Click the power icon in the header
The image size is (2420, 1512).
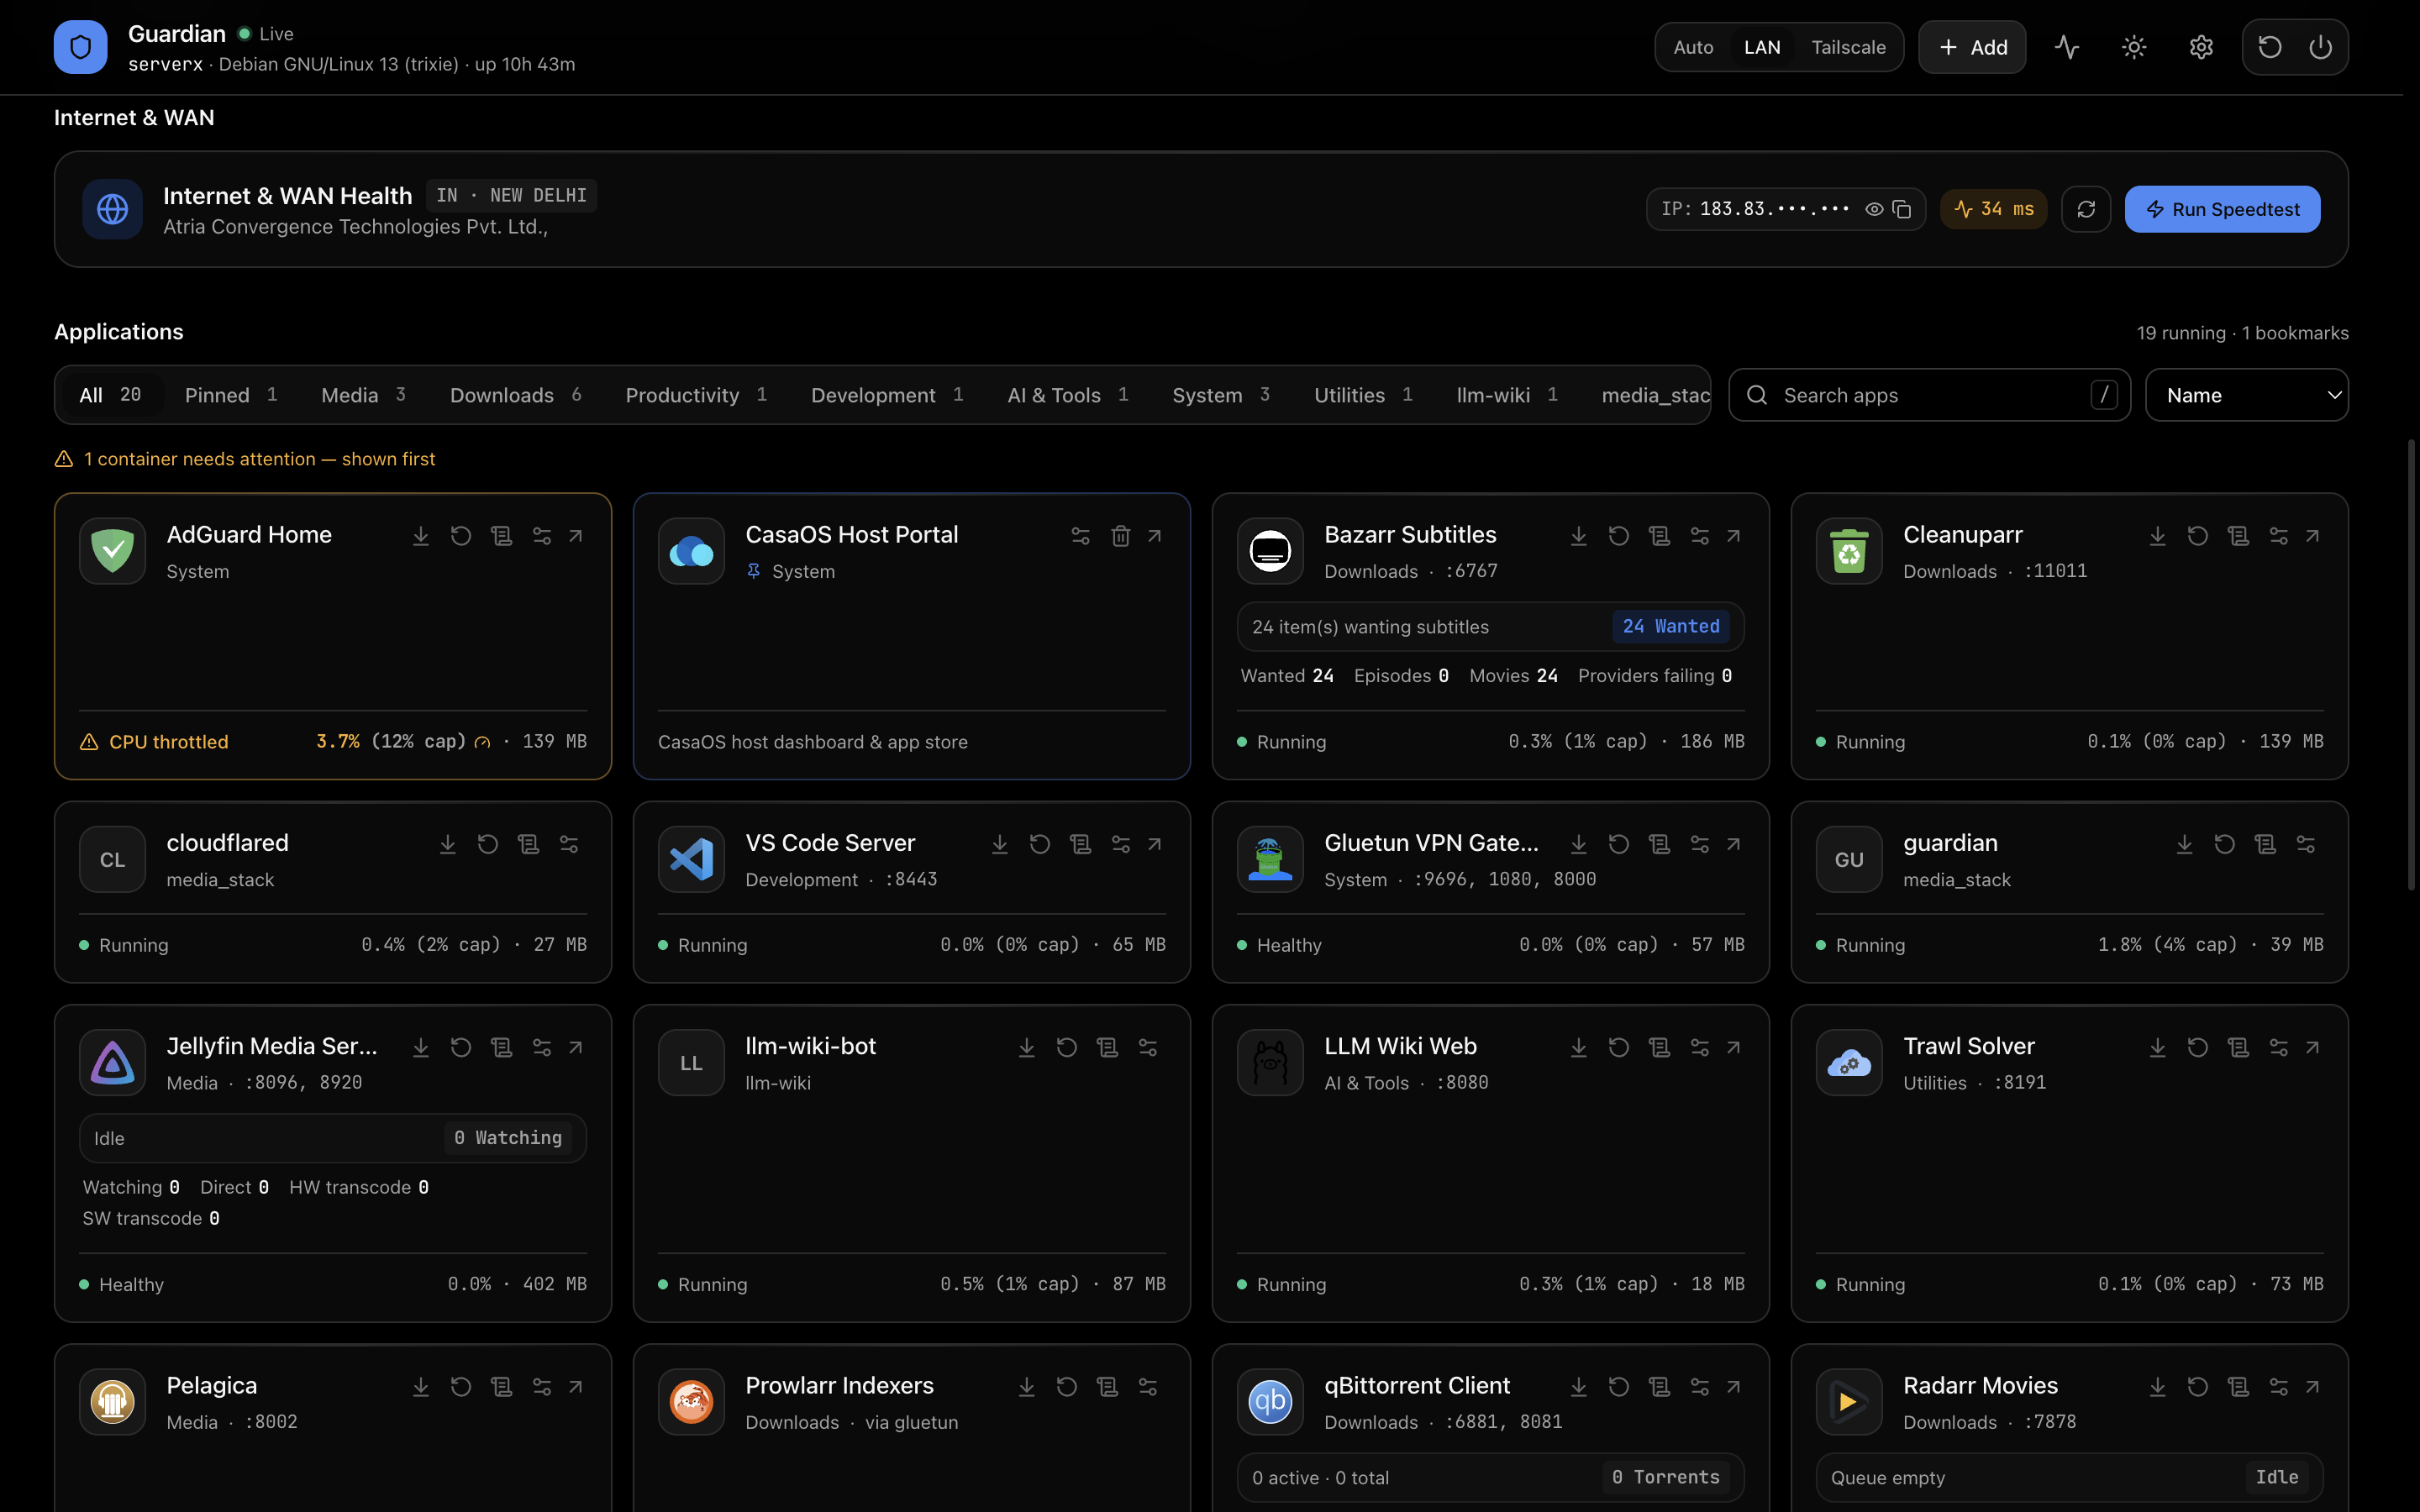[x=2321, y=47]
